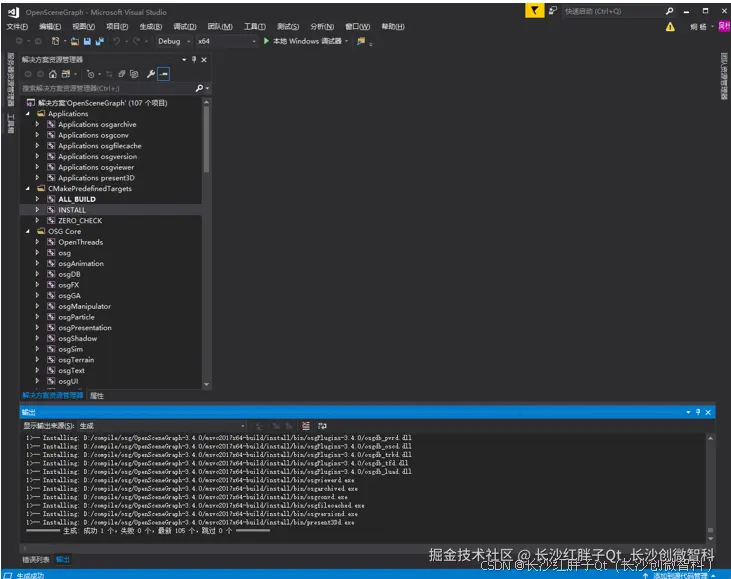Click Sync with Active Document icon
731x579 pixels.
click(x=109, y=74)
